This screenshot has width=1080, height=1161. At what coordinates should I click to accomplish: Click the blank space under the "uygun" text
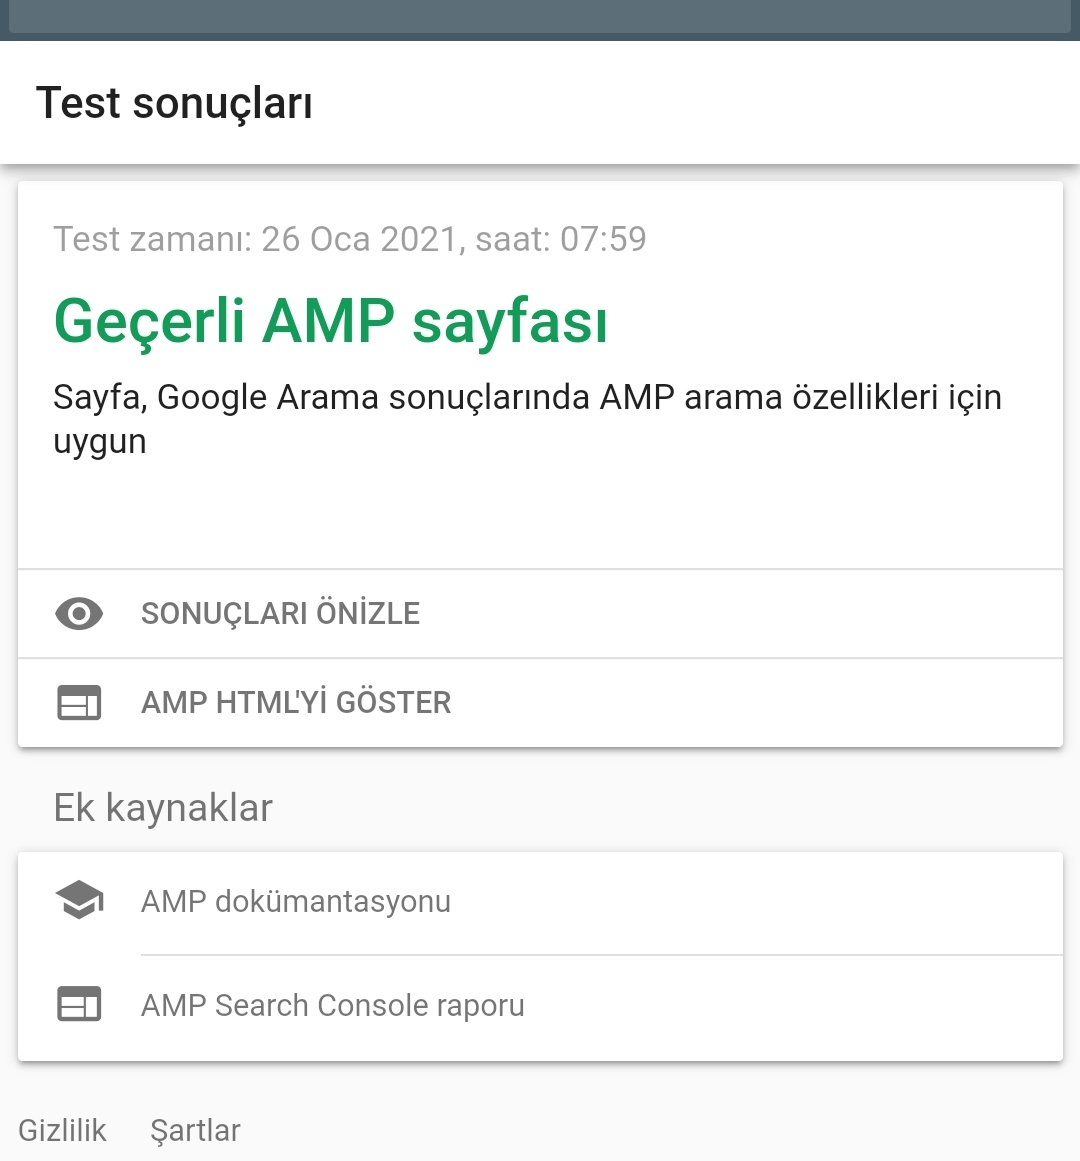tap(540, 515)
